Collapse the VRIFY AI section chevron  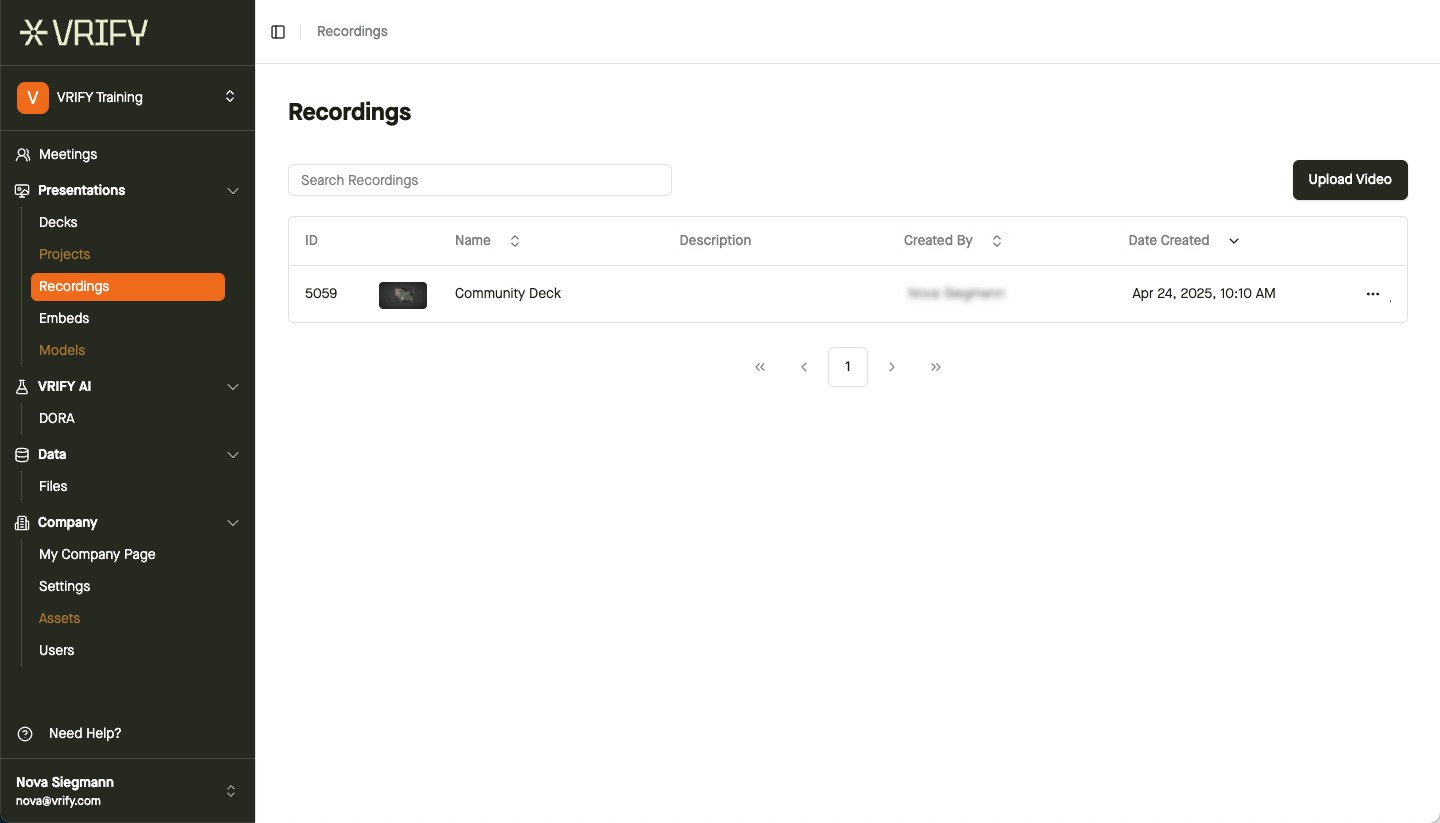233,387
